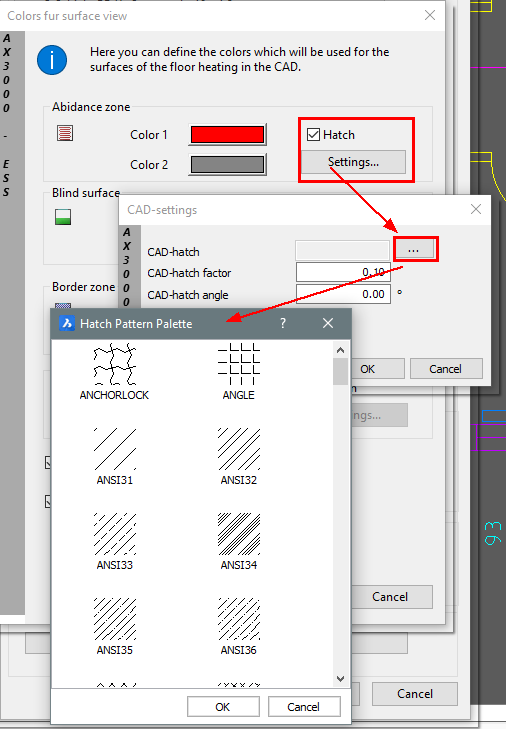Click the Hatch Pattern Palette help question mark
The image size is (506, 729).
pos(283,323)
